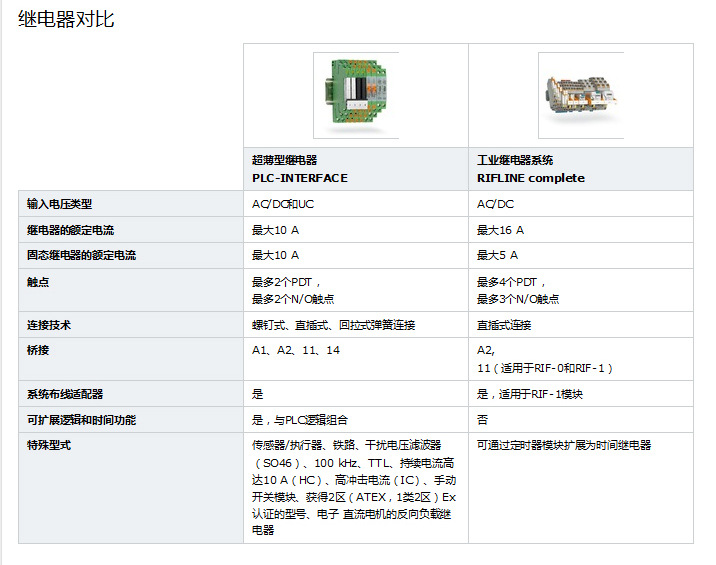
Task: Click the 触点 row header
Action: coord(38,283)
